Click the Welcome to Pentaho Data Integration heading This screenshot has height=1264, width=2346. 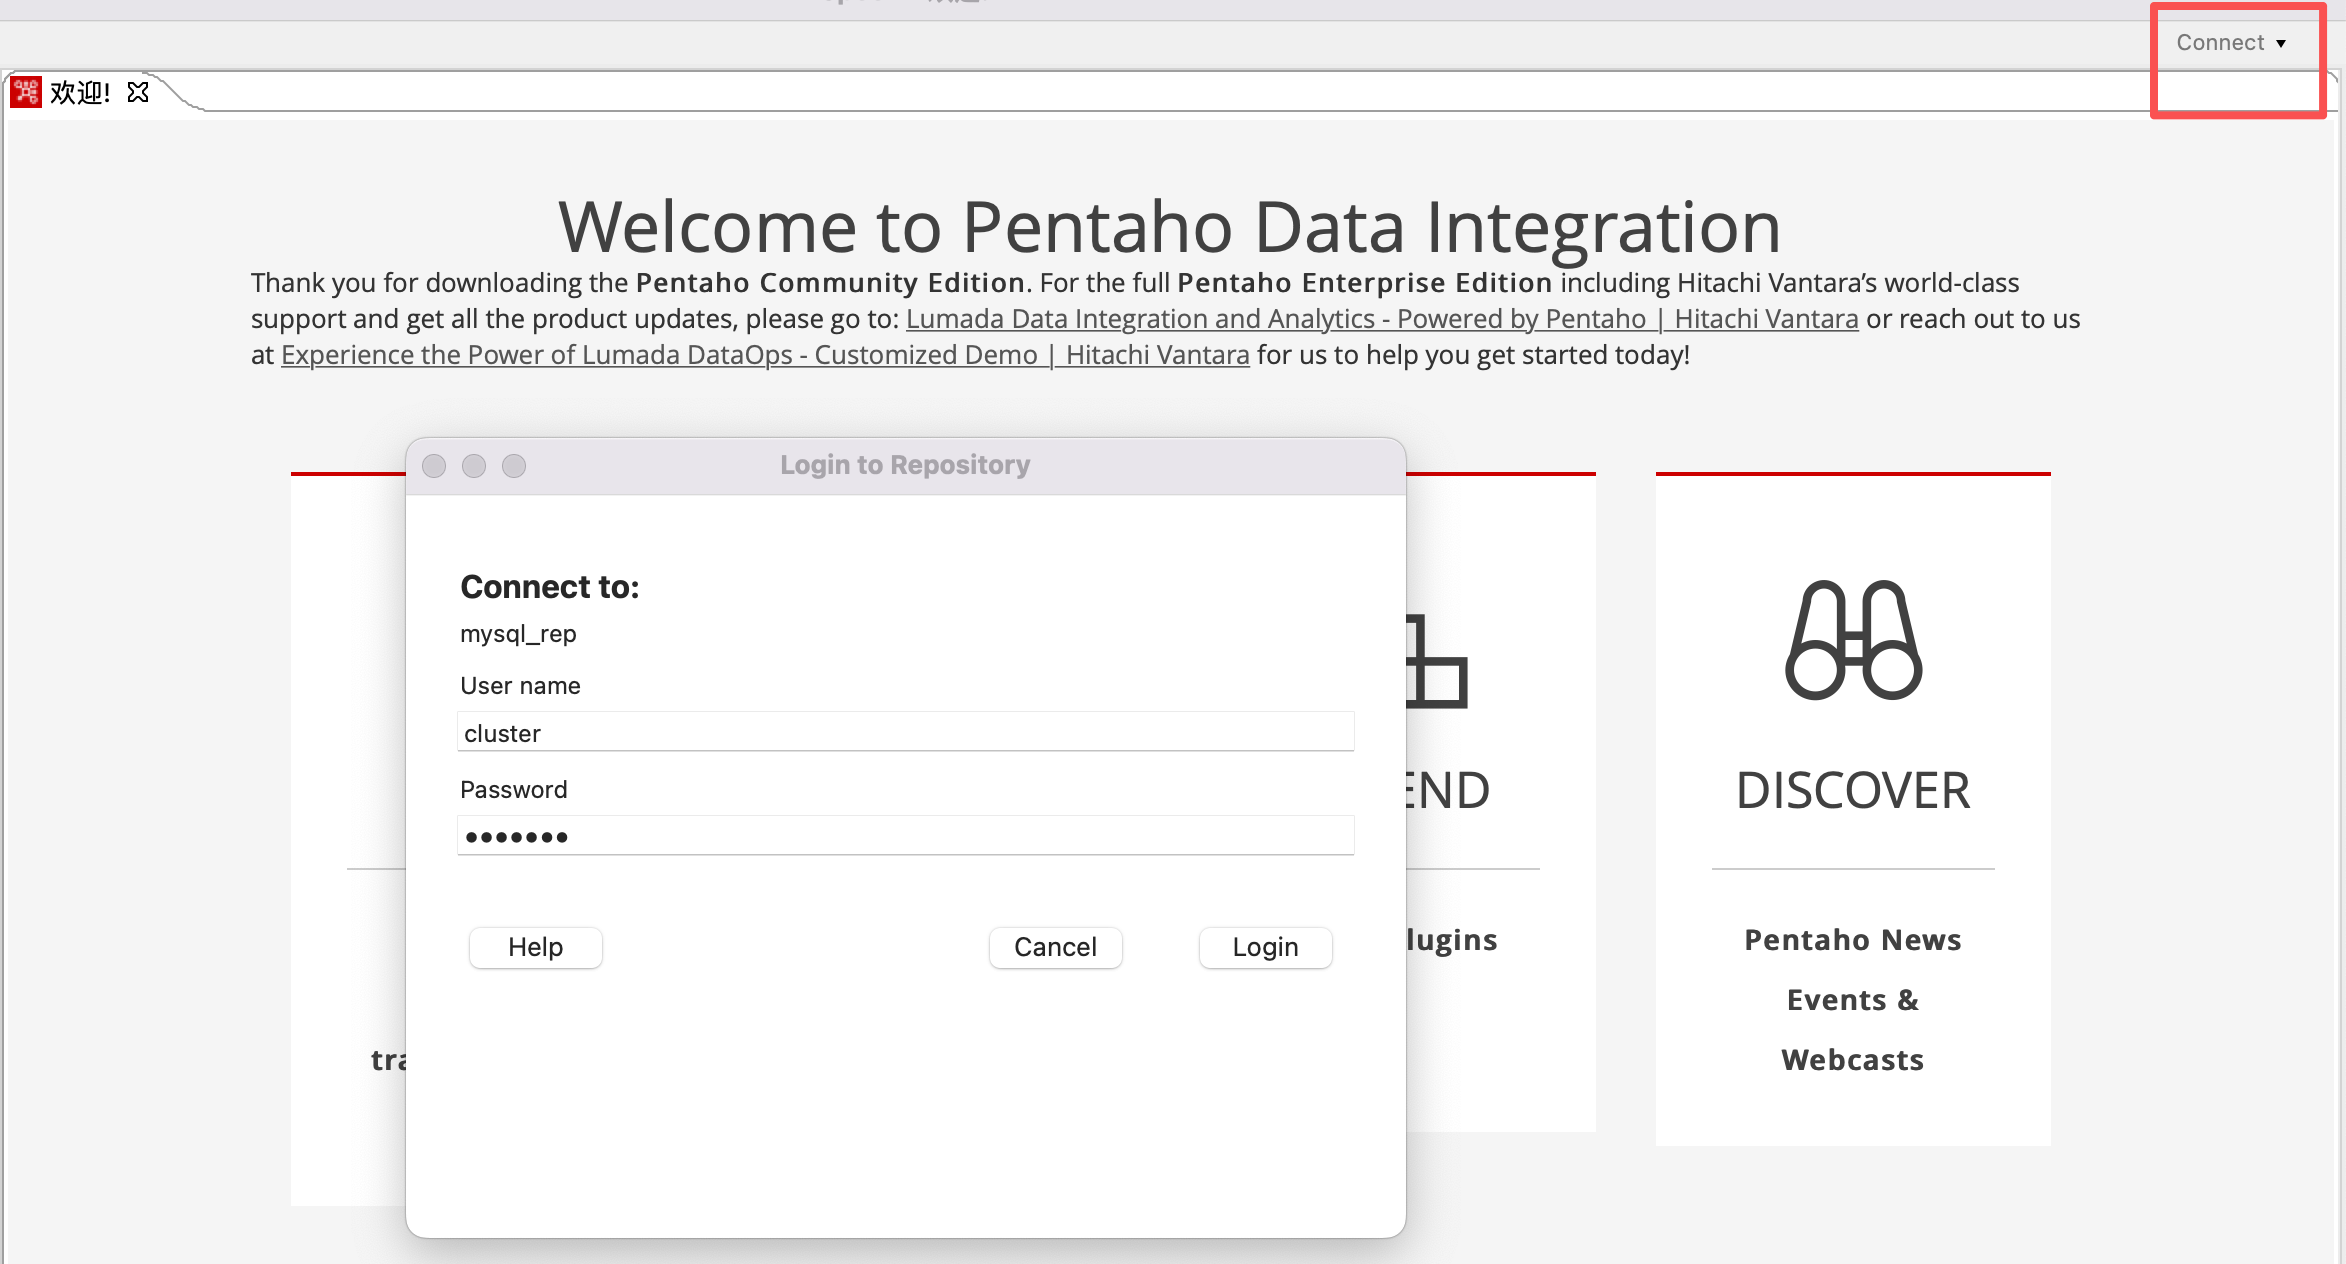coord(1169,227)
